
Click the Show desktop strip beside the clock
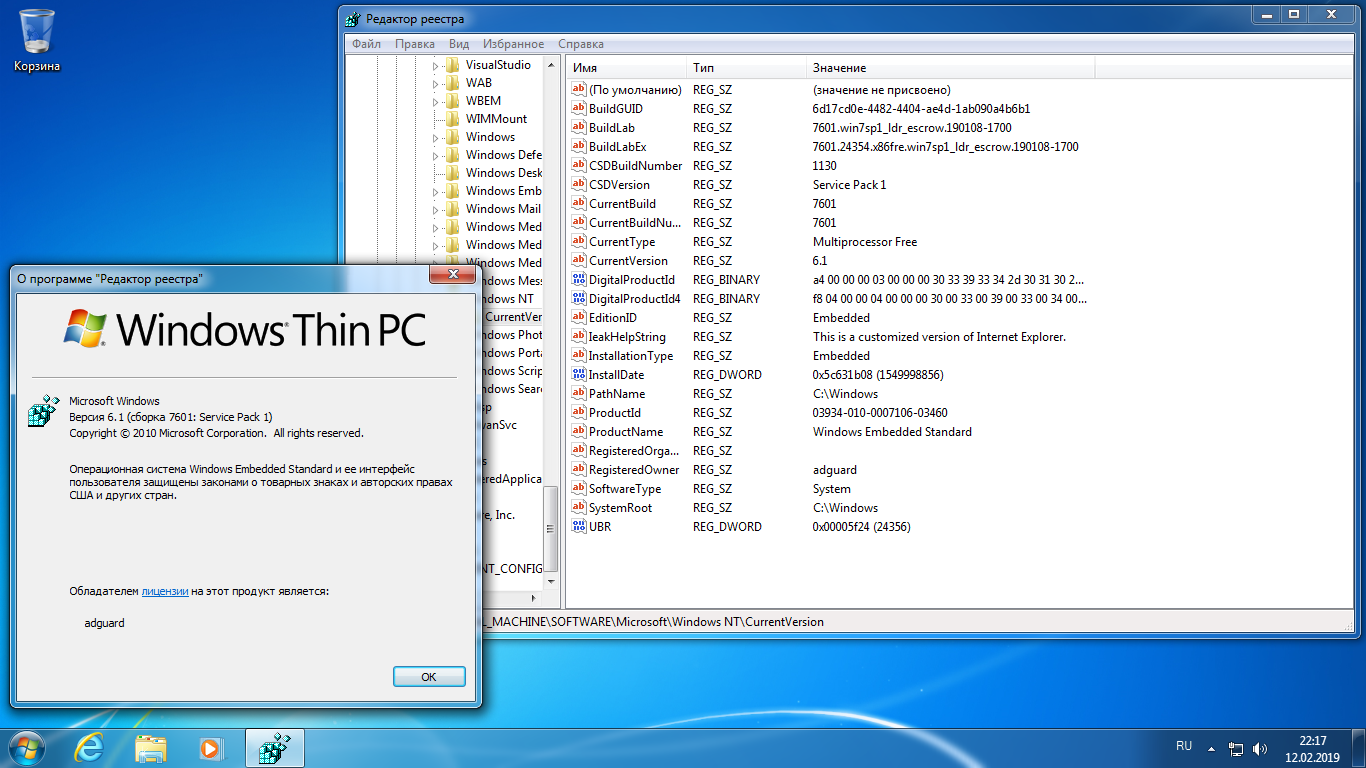click(x=1358, y=748)
